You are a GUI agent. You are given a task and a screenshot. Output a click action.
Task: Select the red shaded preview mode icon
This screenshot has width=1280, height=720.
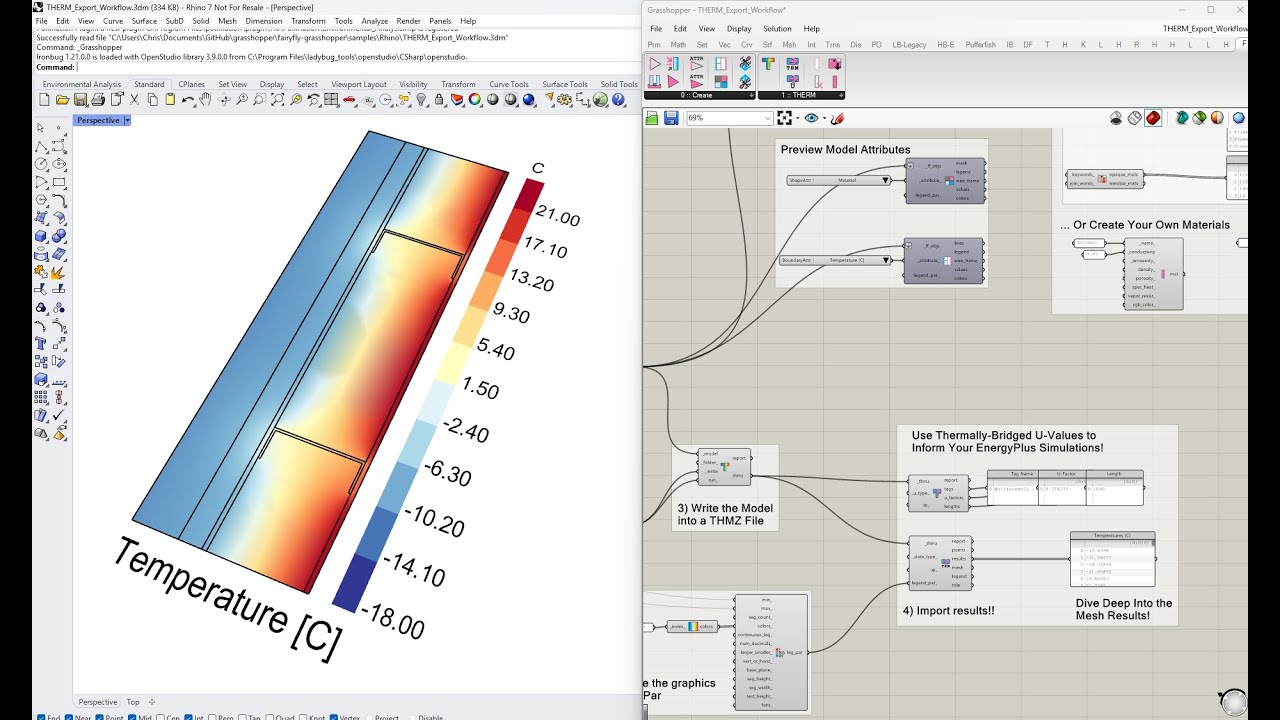tap(1153, 118)
